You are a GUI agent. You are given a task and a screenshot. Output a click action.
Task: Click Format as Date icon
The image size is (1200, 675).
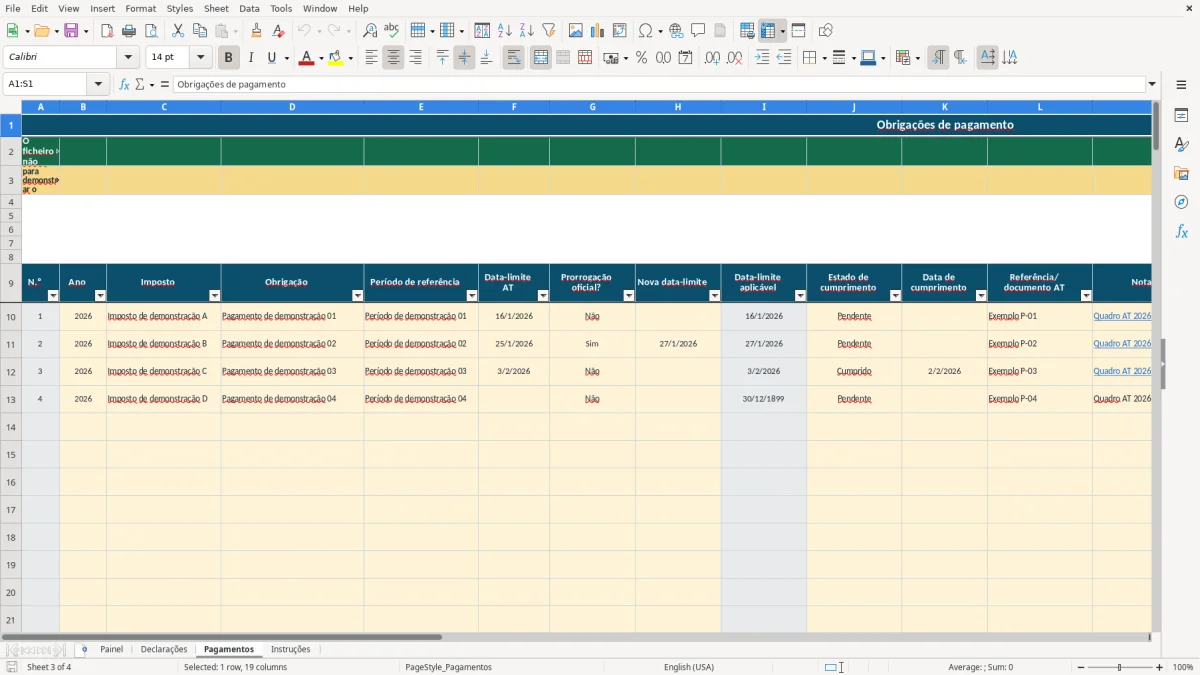pos(686,58)
